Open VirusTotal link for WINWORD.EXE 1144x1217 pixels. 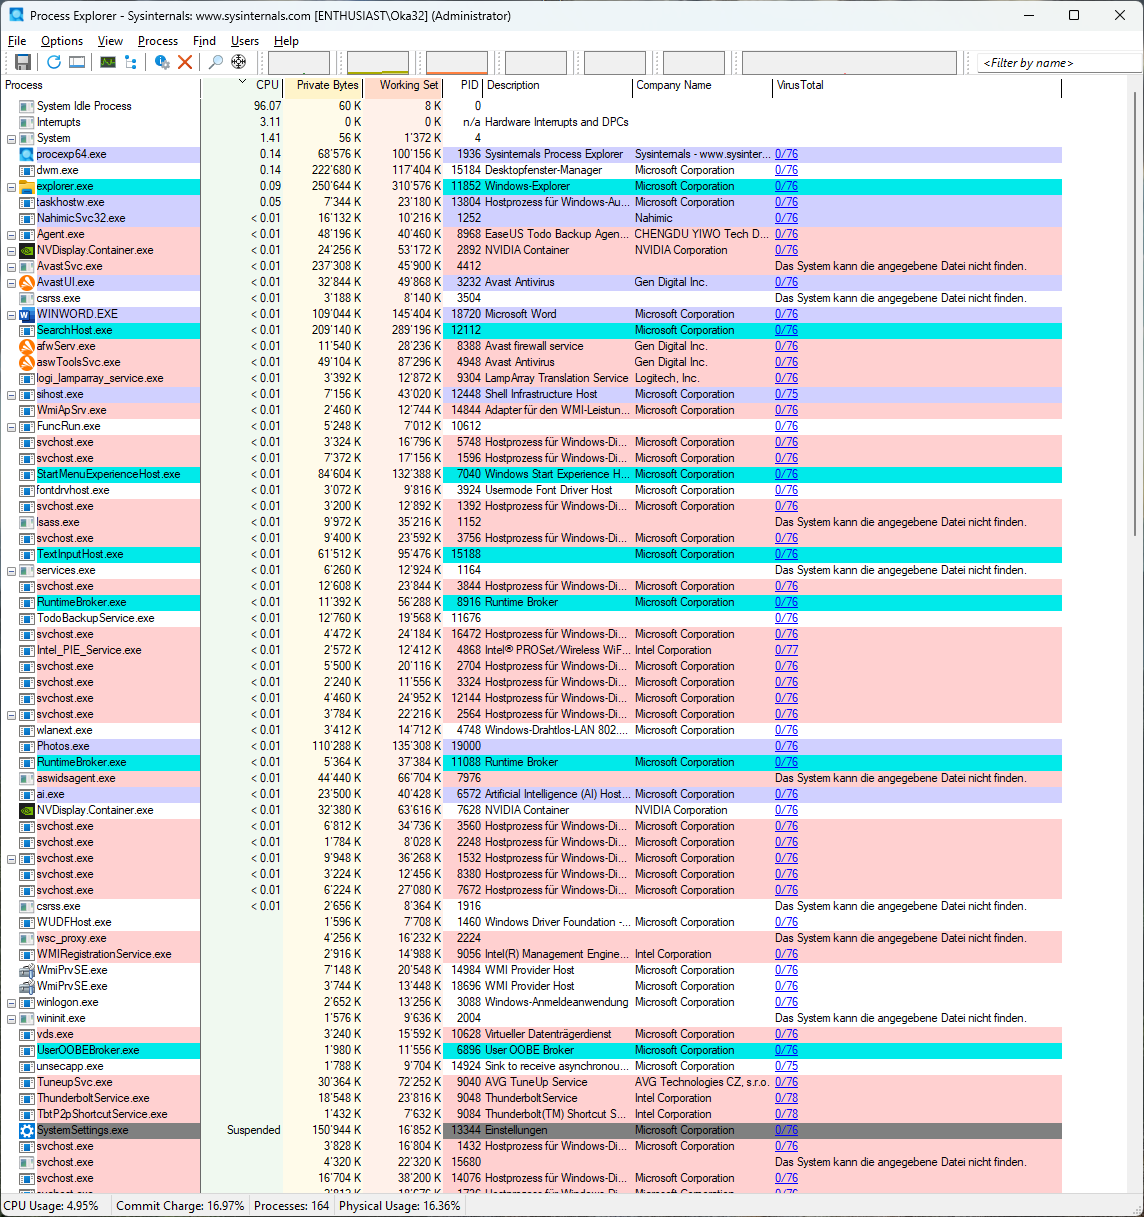pyautogui.click(x=786, y=314)
